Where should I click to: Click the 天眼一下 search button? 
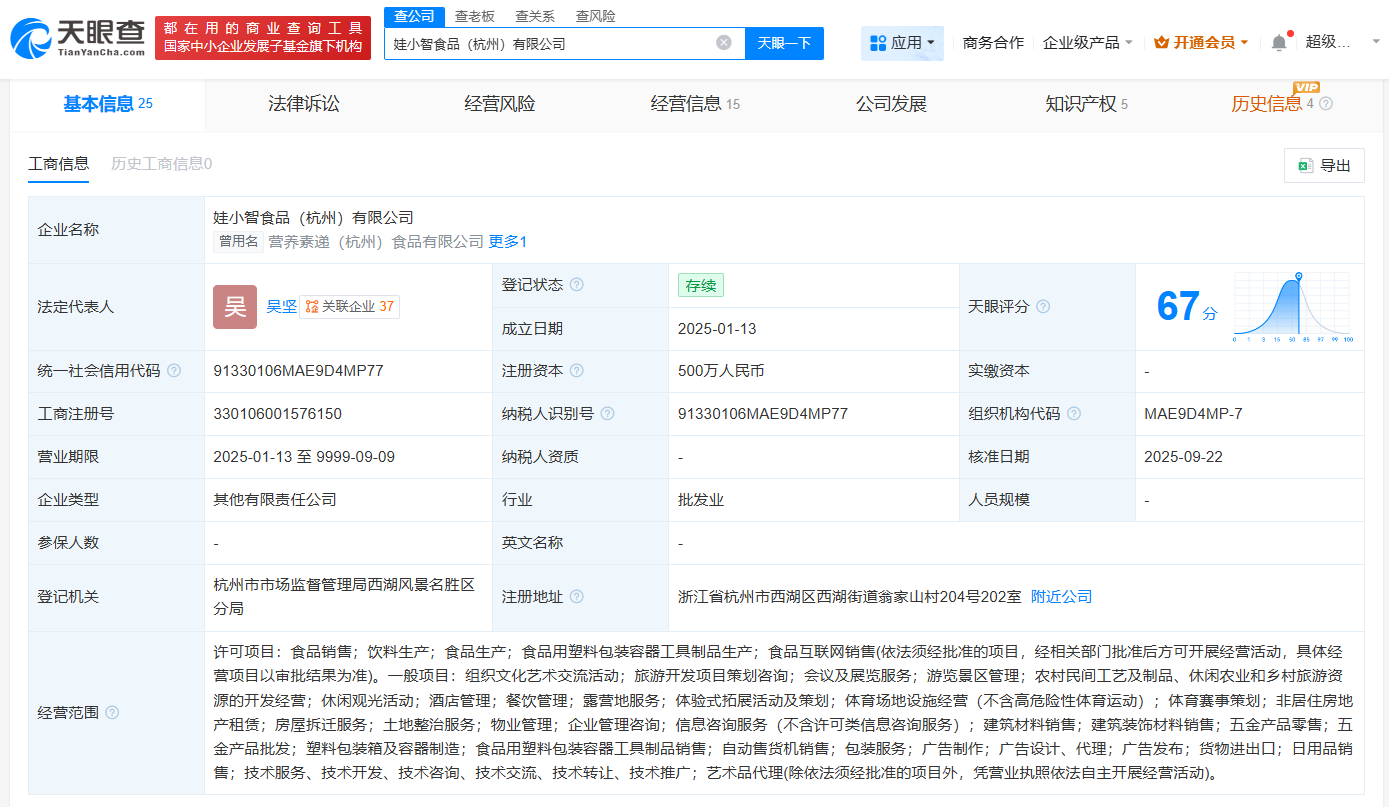click(784, 43)
